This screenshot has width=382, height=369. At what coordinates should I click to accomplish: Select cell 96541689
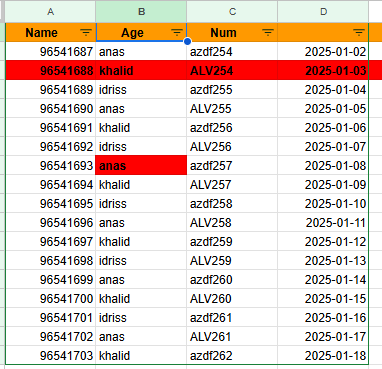tap(50, 90)
